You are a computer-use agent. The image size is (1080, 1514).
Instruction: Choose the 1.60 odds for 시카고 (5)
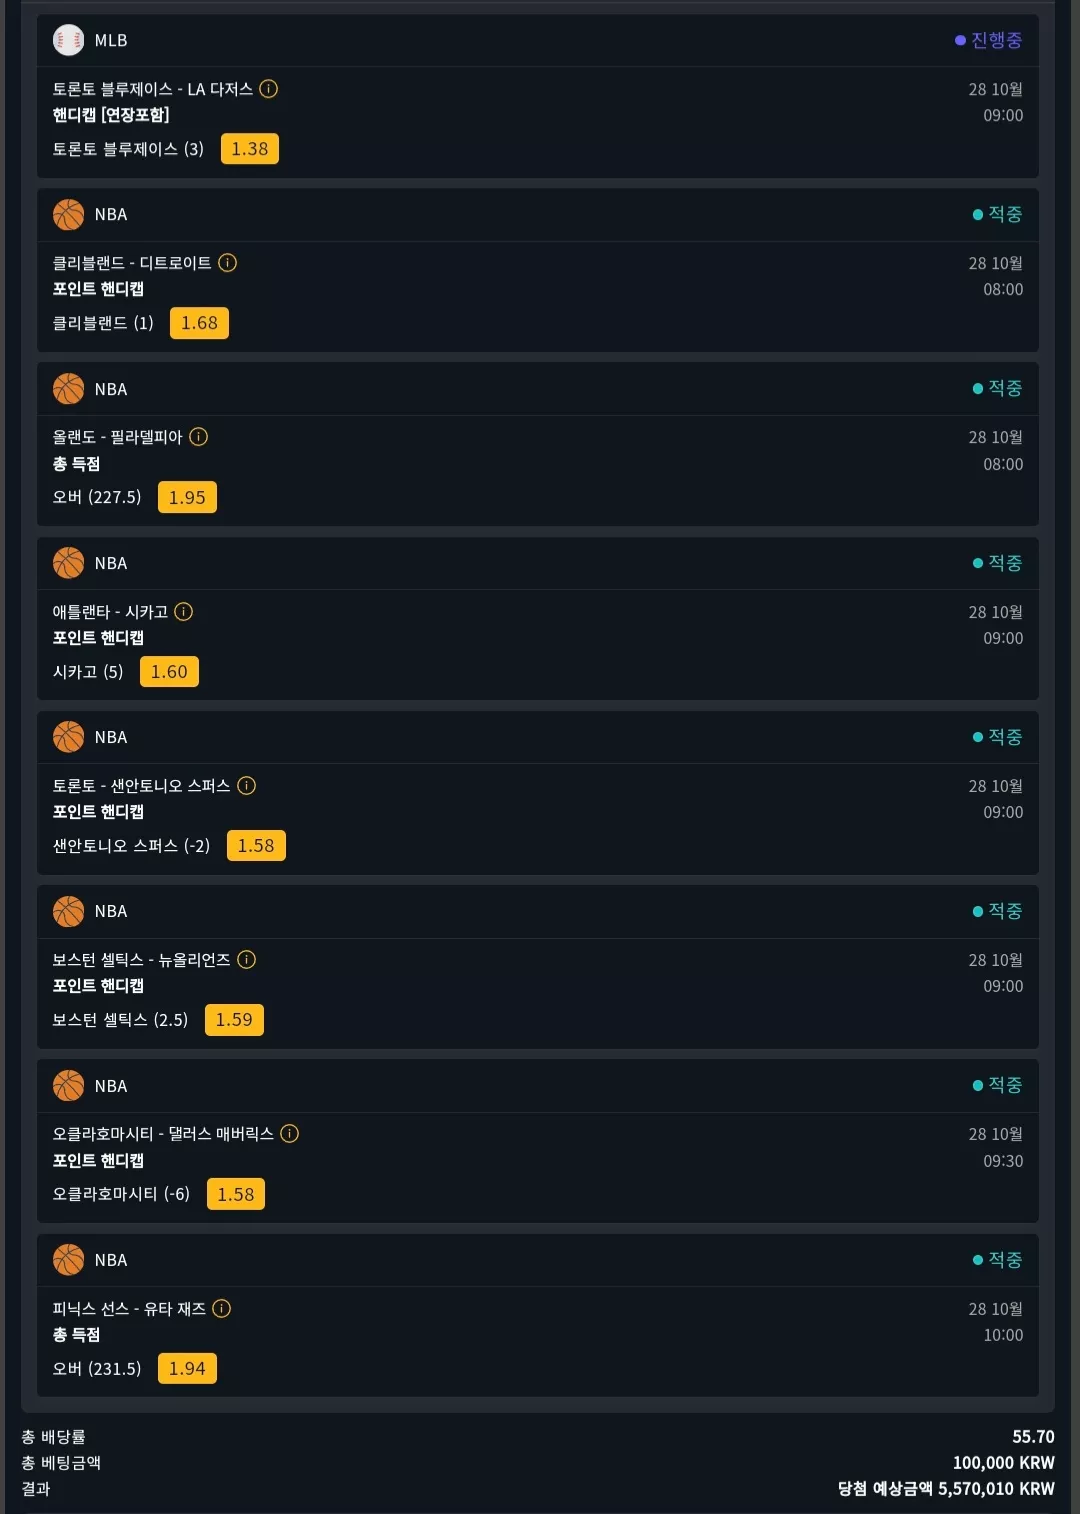(169, 672)
